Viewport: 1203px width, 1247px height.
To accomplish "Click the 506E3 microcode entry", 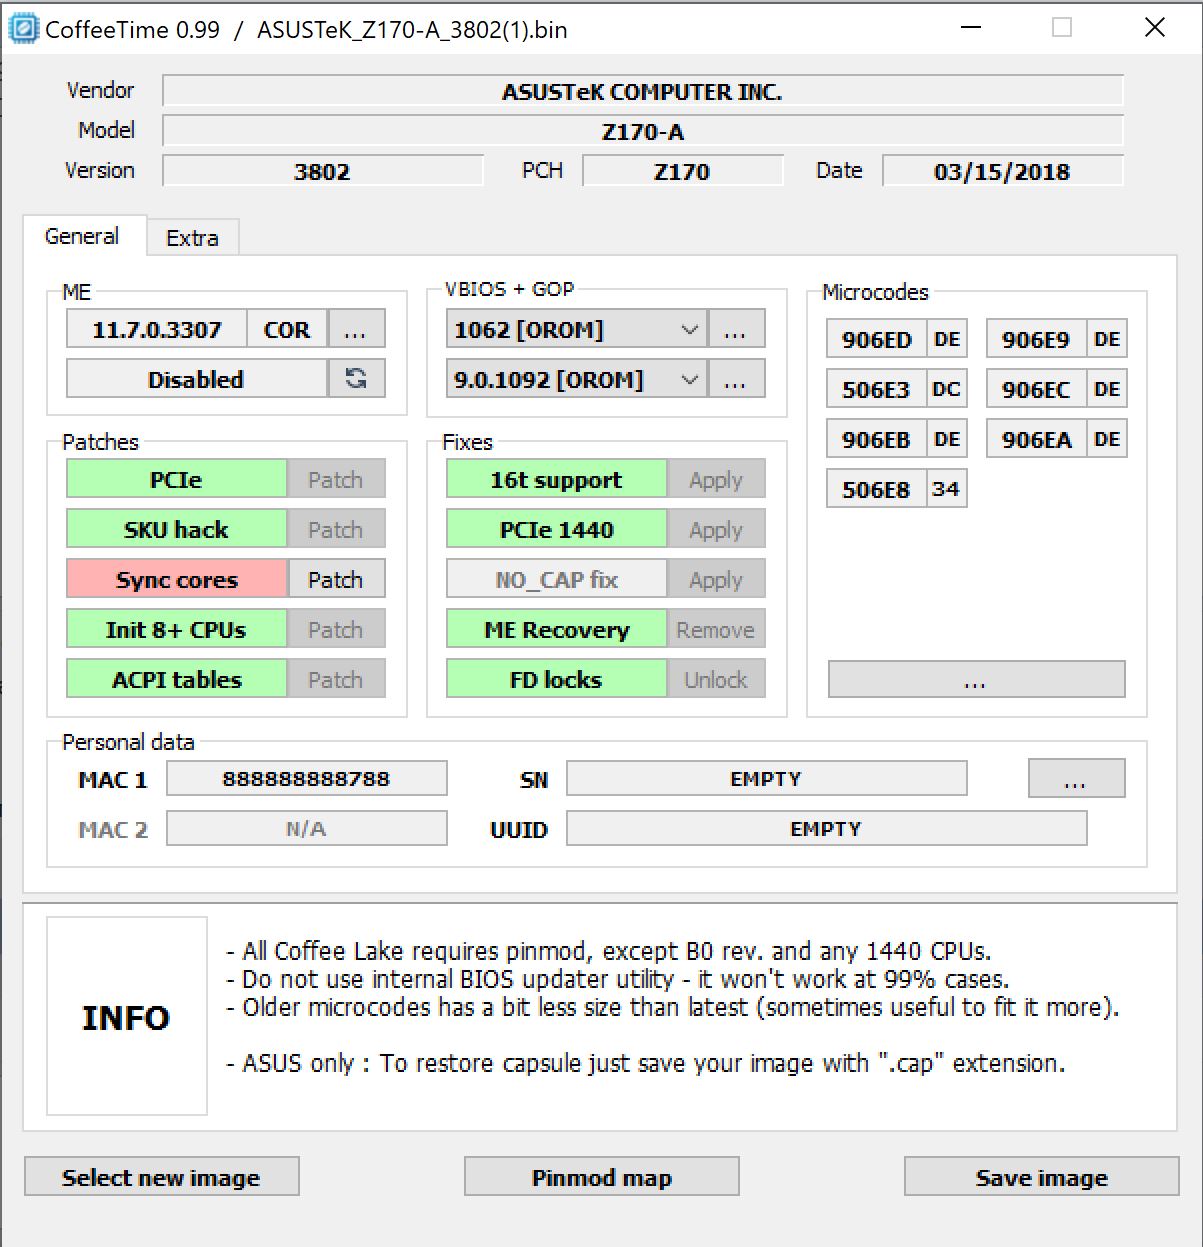I will (x=877, y=389).
